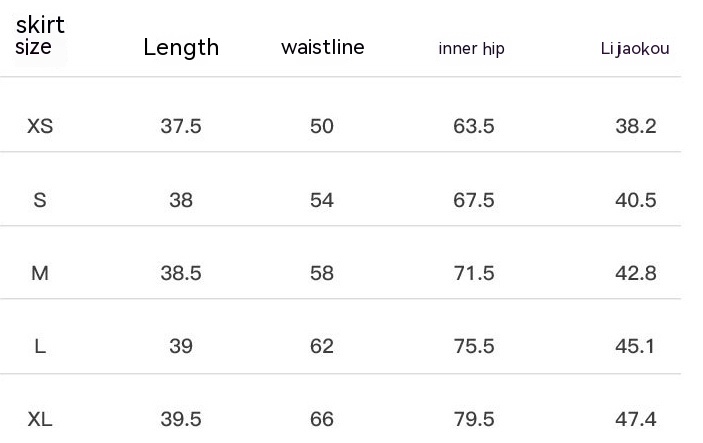Select the S waistline value 54
Screen dimensions: 703x443
tap(322, 200)
